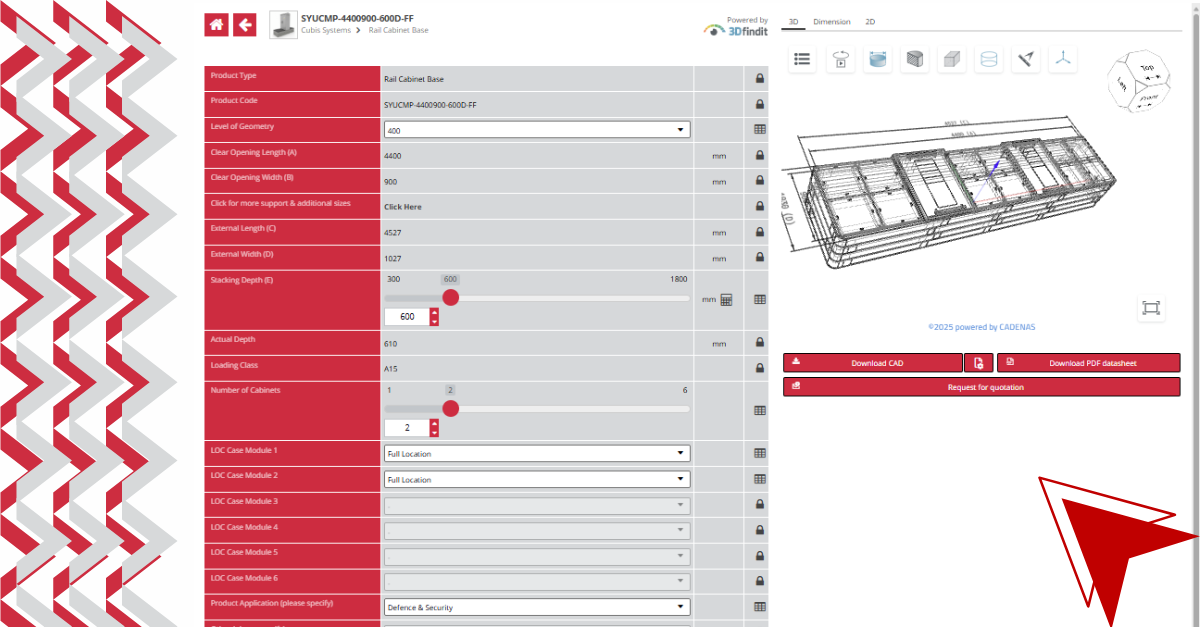Click the fullscreen viewer icon
This screenshot has width=1200, height=627.
coord(1151,309)
